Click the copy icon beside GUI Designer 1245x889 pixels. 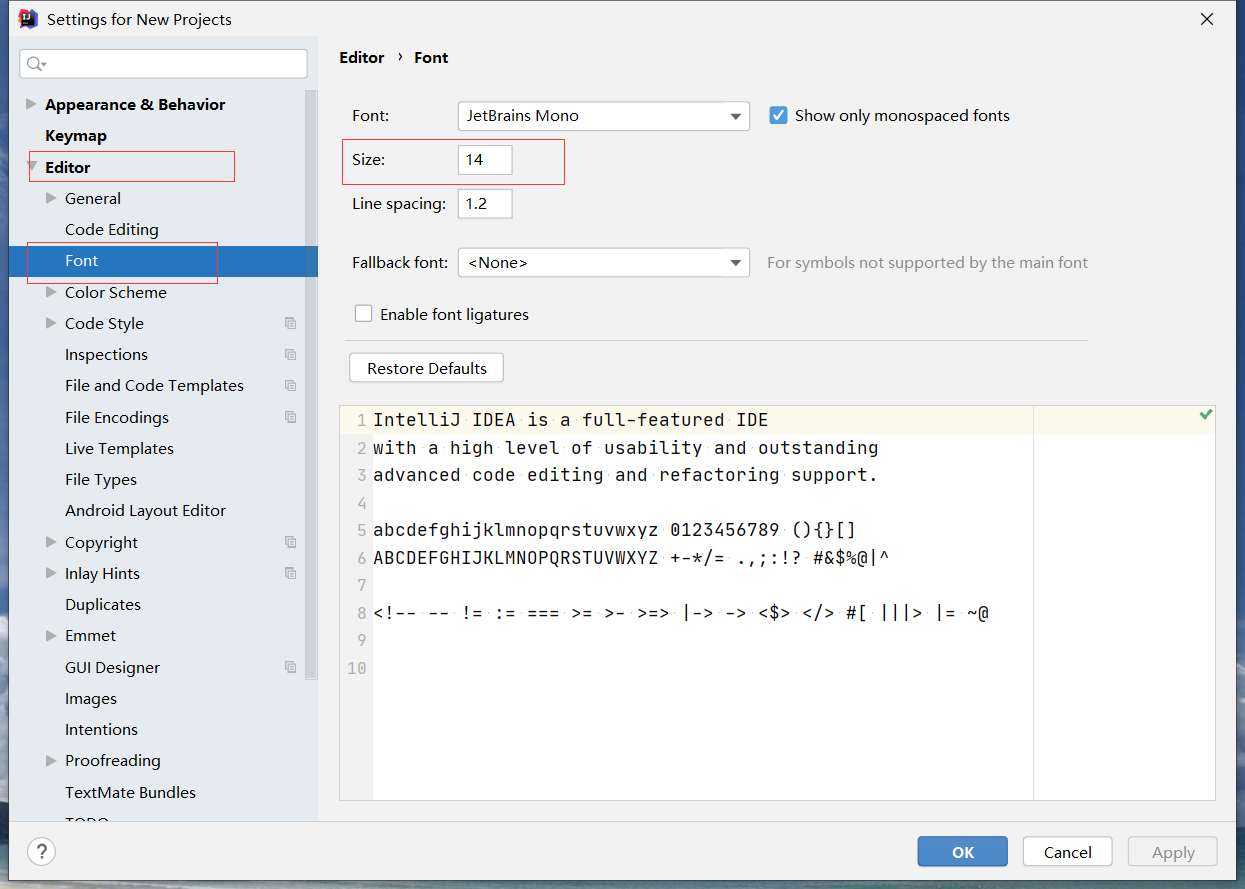click(290, 667)
